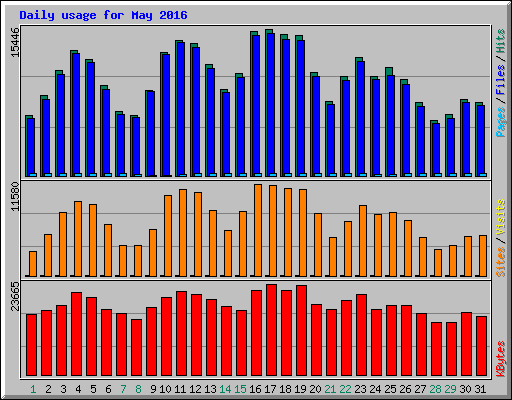Select day 28 on the x-axis
The height and width of the screenshot is (400, 512).
click(435, 389)
